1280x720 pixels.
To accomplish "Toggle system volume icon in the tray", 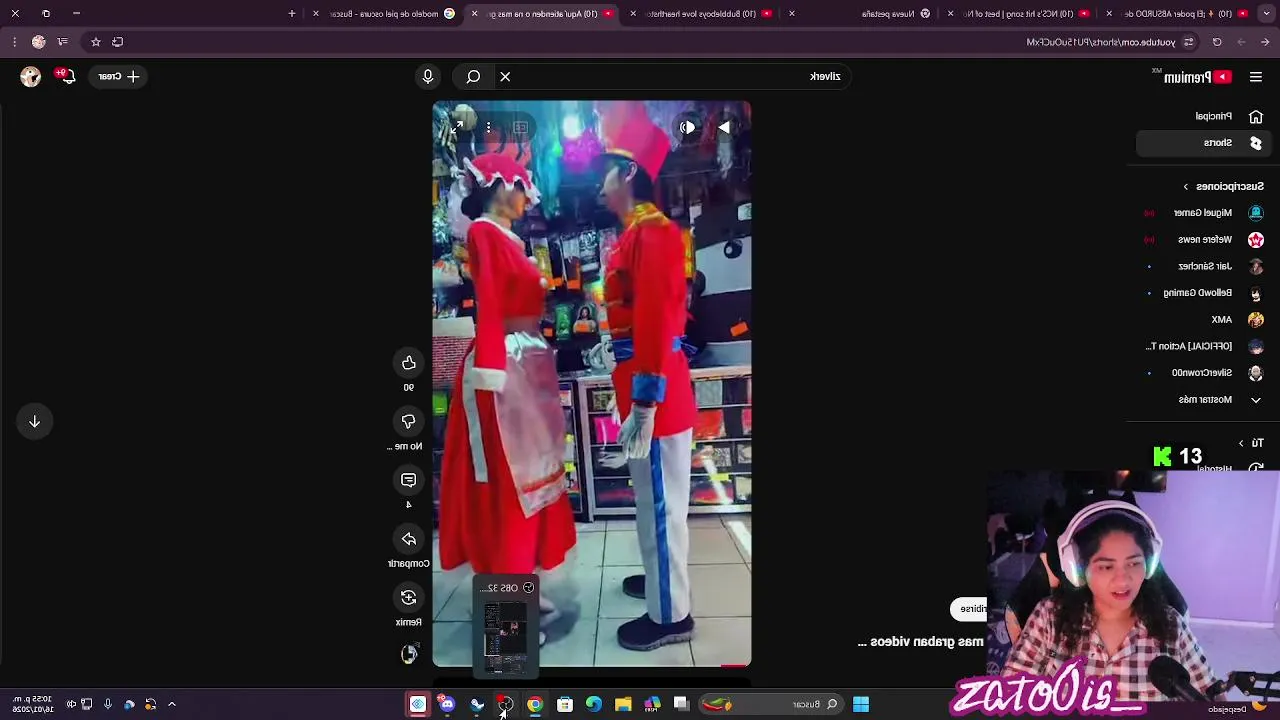I will 71,704.
